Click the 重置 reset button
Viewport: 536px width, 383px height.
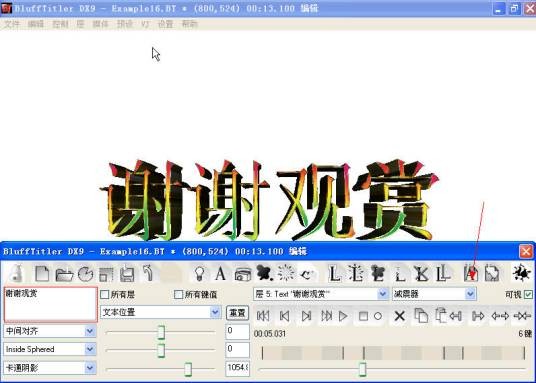238,313
